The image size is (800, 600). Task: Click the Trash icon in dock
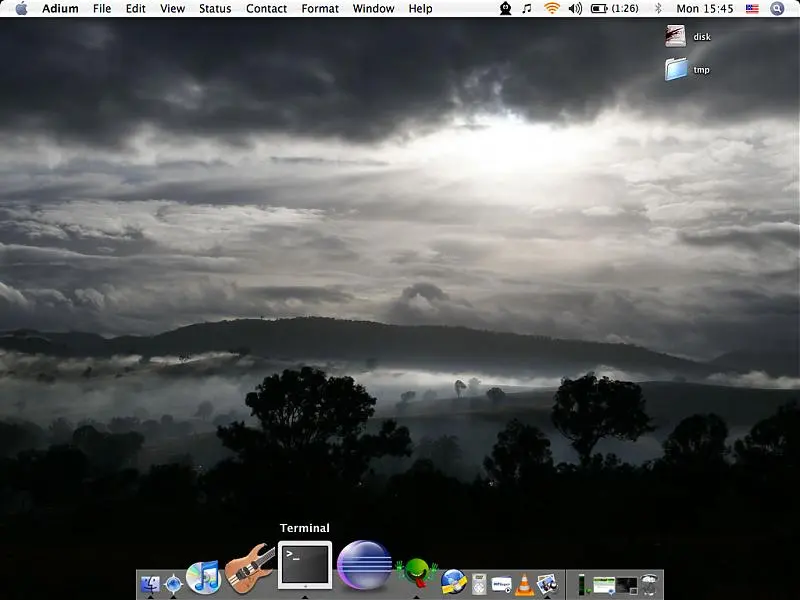pos(650,584)
